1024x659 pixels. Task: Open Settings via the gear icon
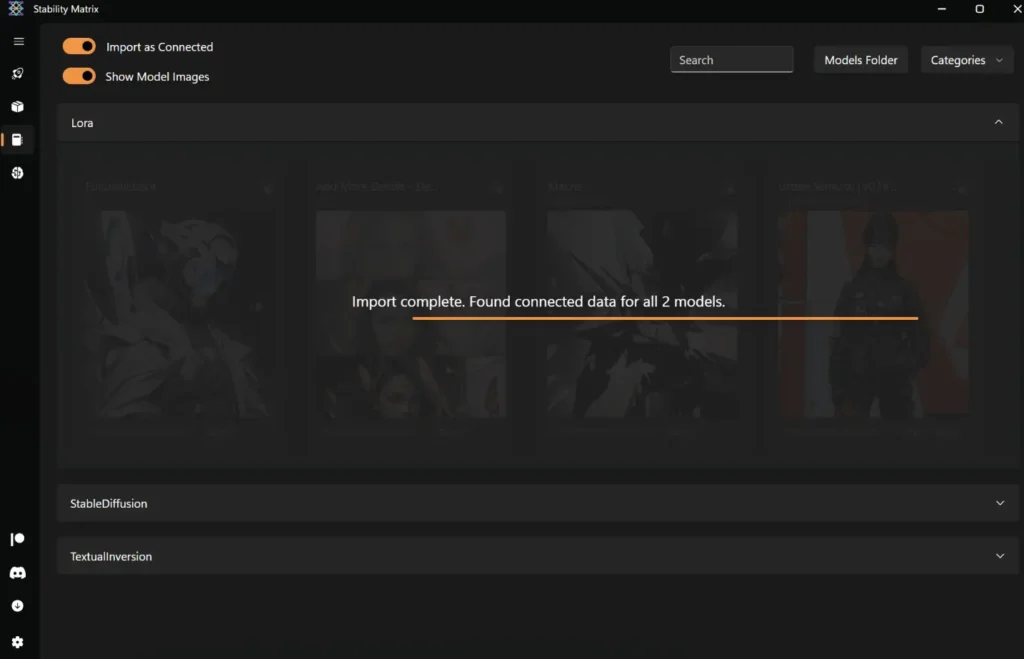[18, 642]
